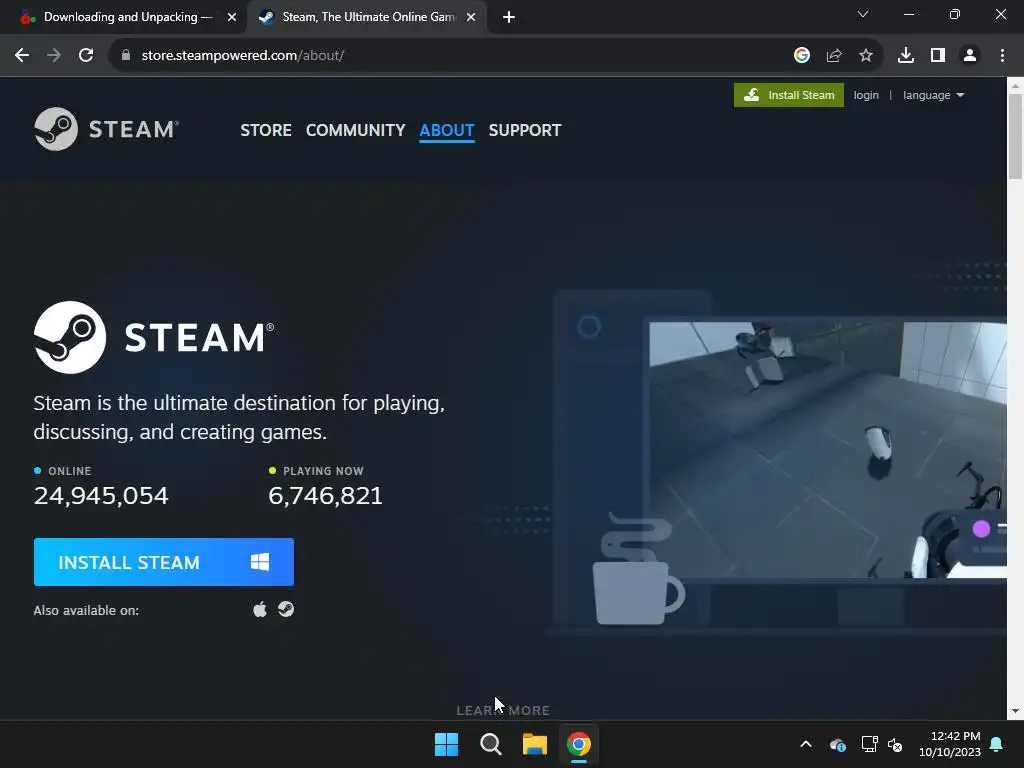Image resolution: width=1024 pixels, height=768 pixels.
Task: Click the large Steam logo in hero section
Action: coord(154,337)
